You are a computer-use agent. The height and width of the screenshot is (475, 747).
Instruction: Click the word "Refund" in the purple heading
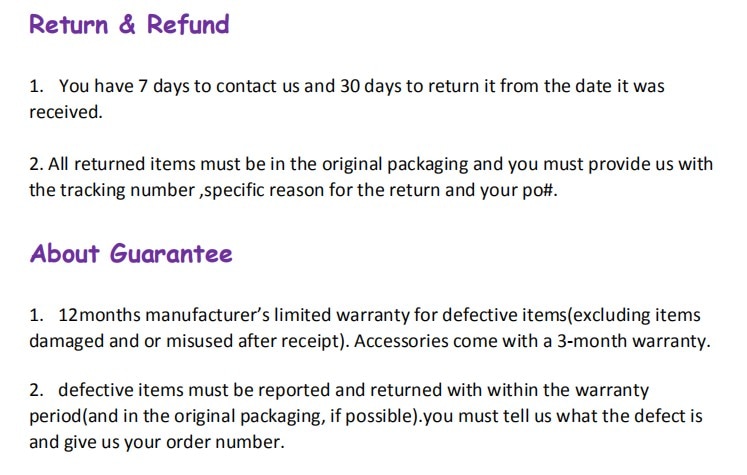pyautogui.click(x=188, y=24)
